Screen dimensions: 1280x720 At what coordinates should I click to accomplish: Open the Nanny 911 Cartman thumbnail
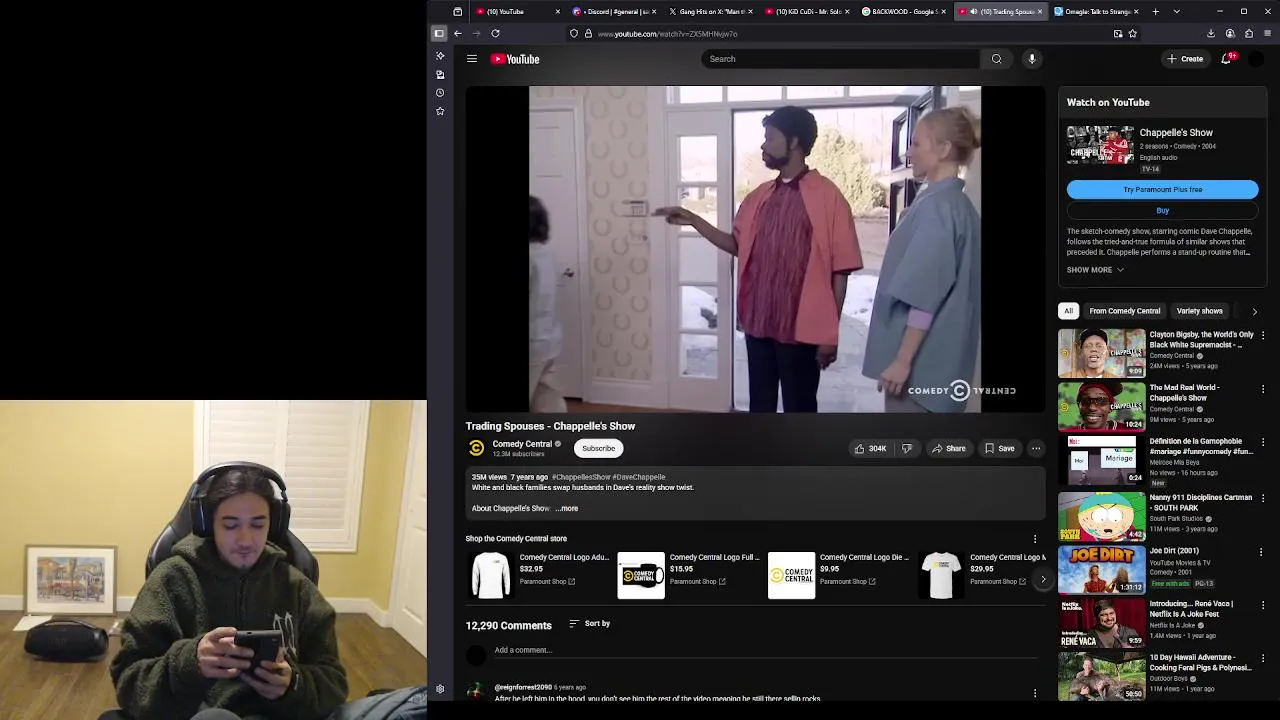tap(1101, 516)
